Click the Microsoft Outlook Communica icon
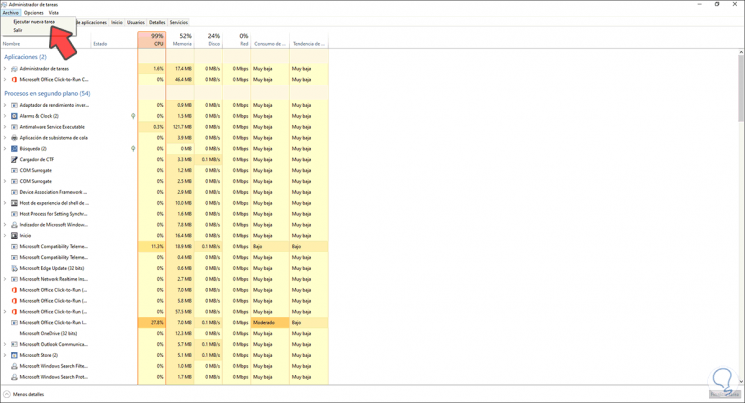745x403 pixels. point(14,344)
